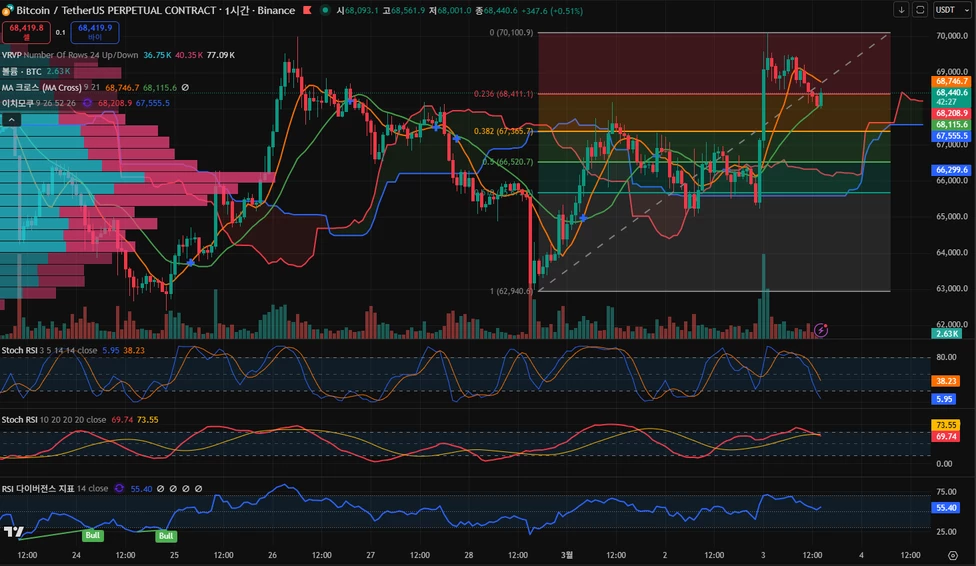Click the Bitcoin symbol icon in the chart title
Image resolution: width=976 pixels, height=566 pixels.
tap(9, 10)
